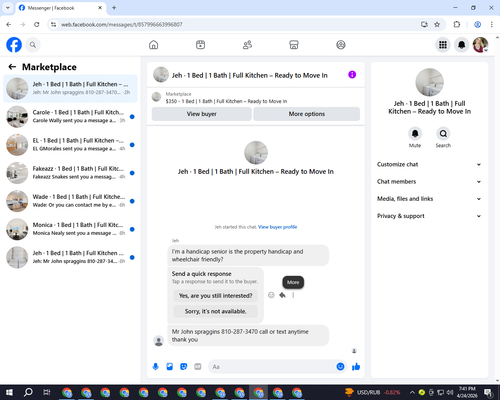Open the Reels video icon

200,45
